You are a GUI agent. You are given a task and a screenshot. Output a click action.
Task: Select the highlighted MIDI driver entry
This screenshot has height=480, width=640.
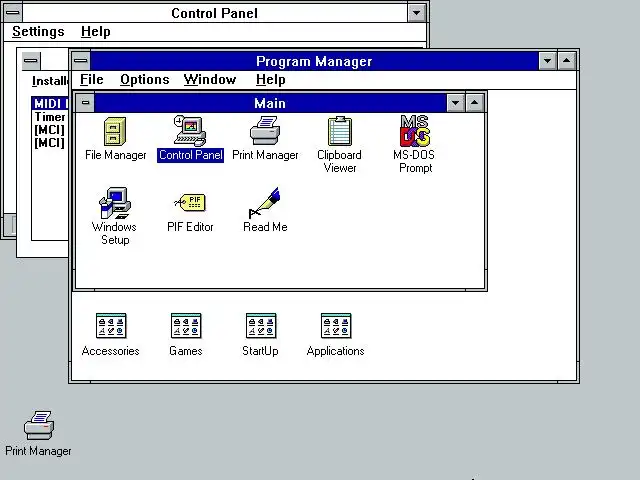pyautogui.click(x=50, y=103)
